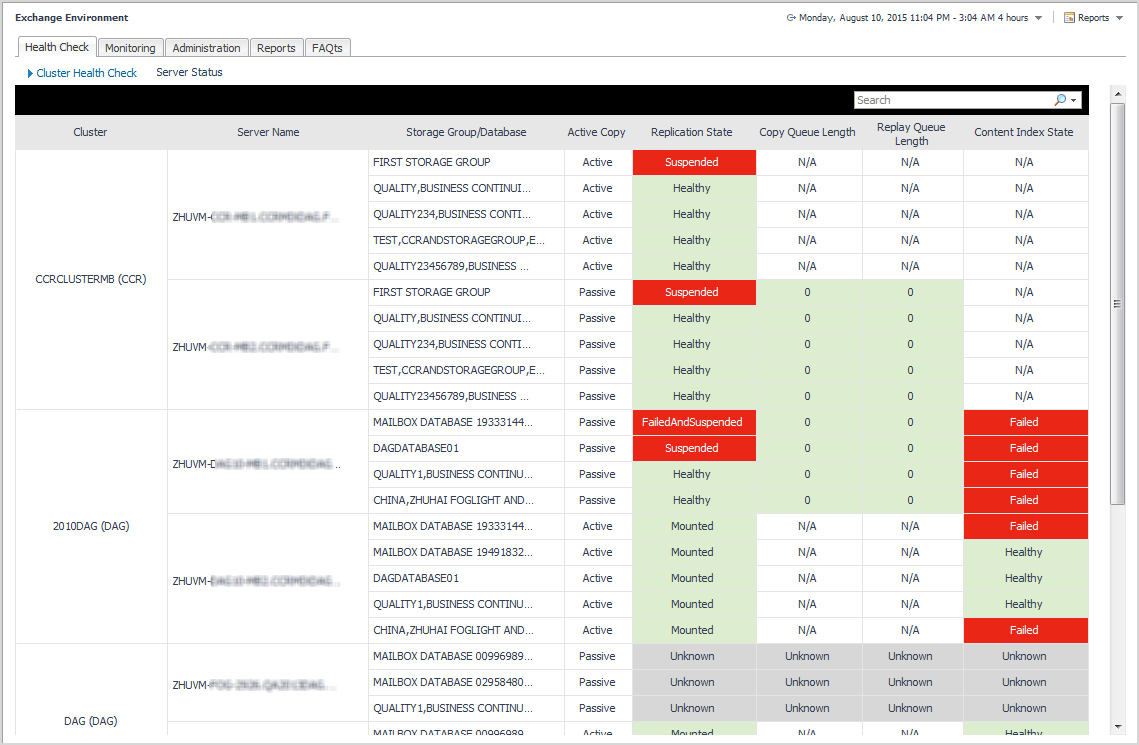Go to the FAQts tab

pos(327,48)
